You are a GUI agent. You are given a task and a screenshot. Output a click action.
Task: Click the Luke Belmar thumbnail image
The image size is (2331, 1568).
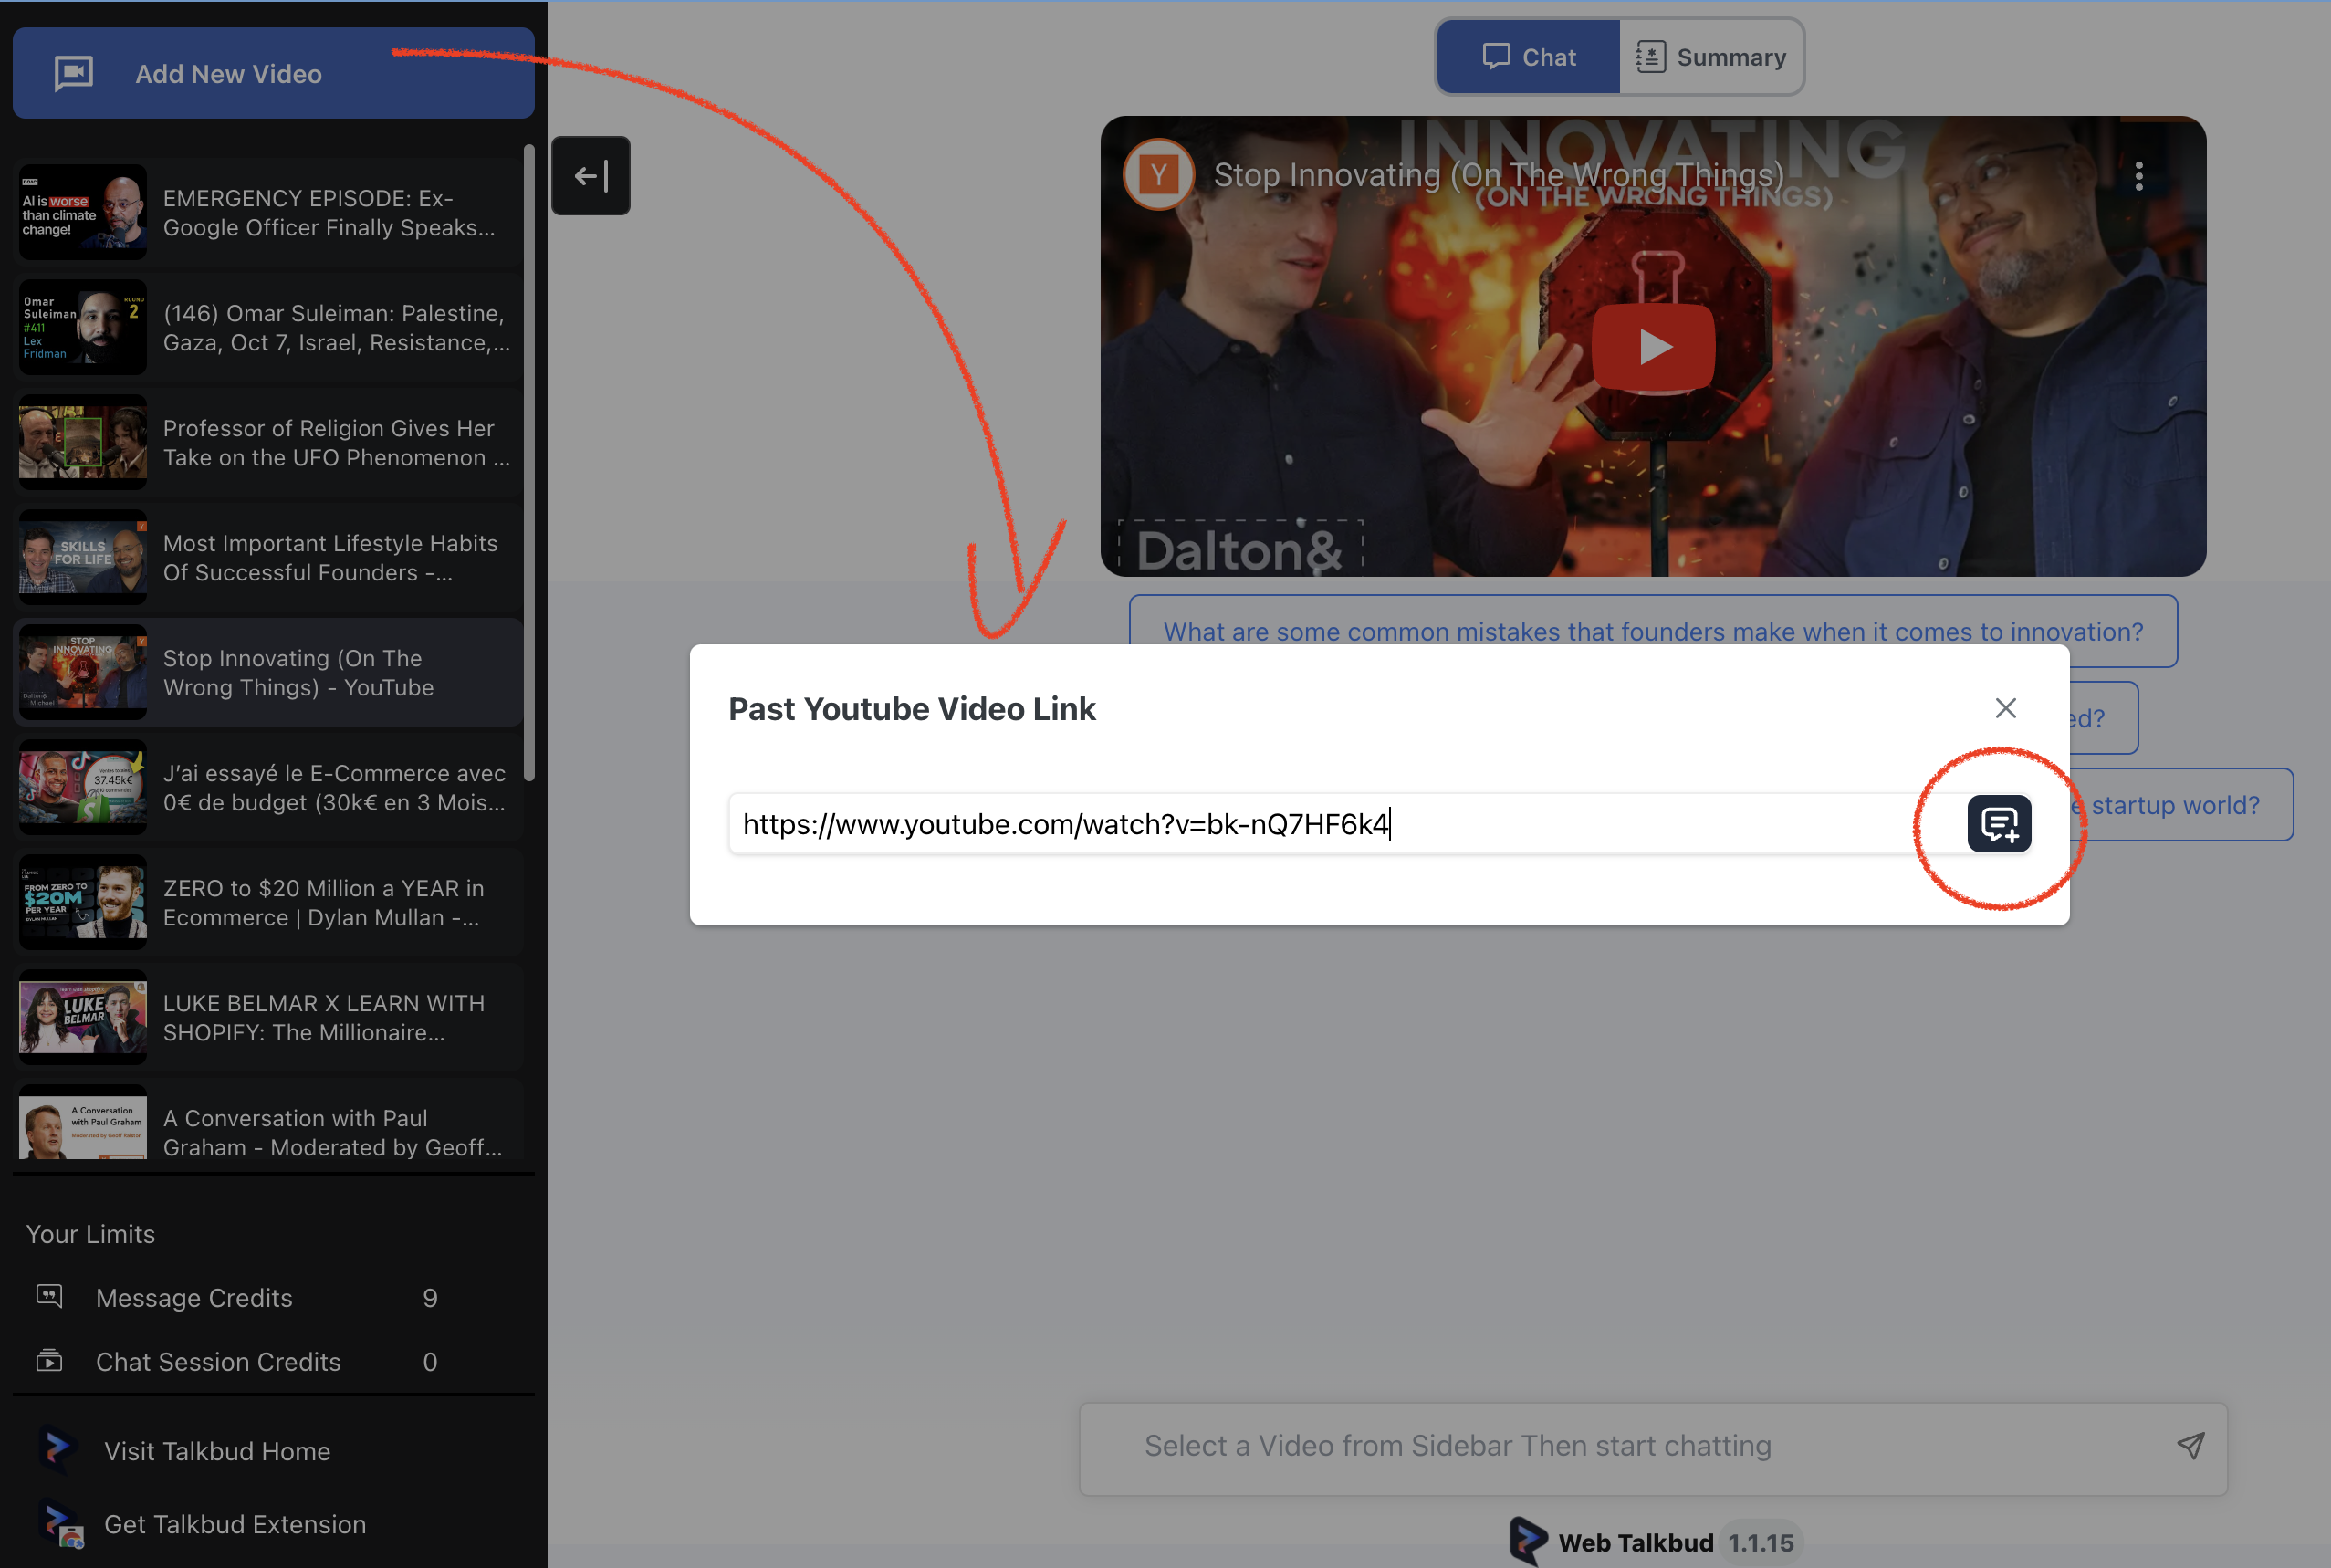point(83,1018)
